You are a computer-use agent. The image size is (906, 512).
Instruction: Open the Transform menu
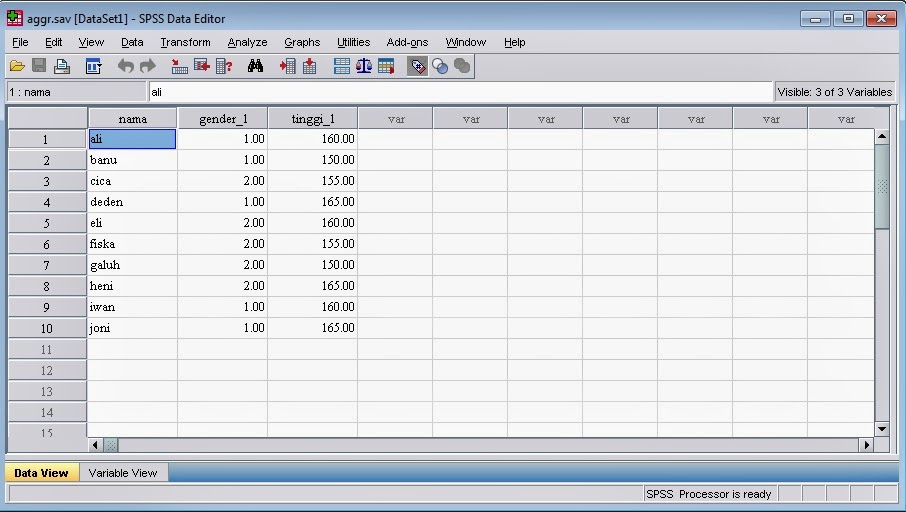[x=185, y=42]
